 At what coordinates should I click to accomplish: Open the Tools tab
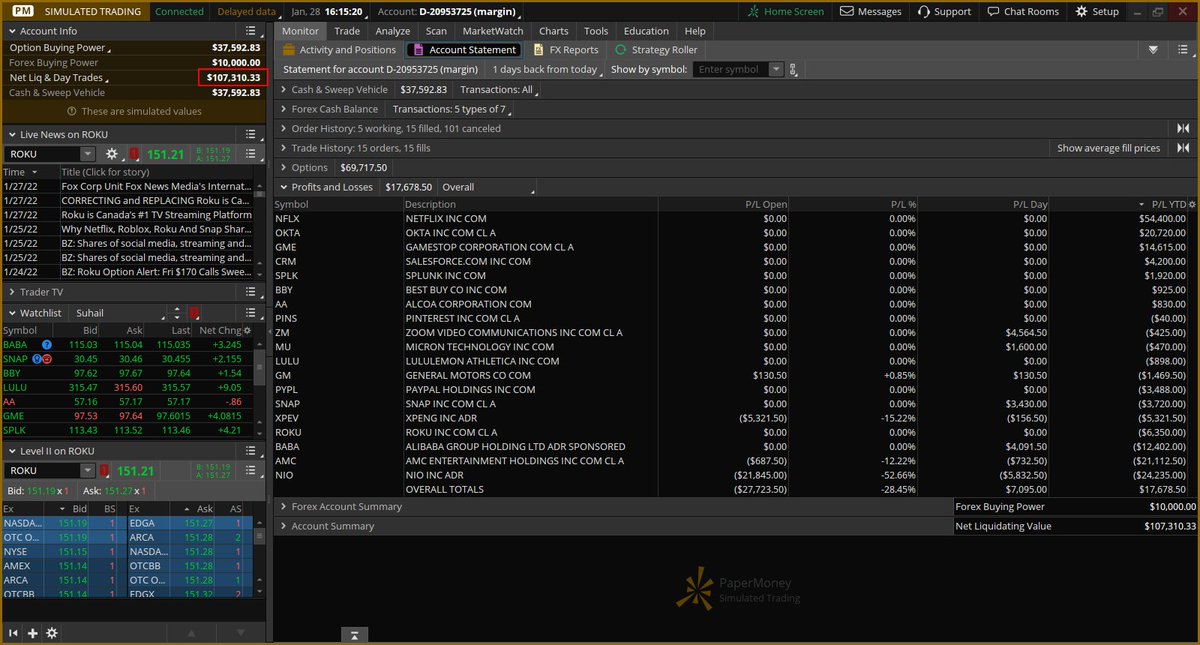pyautogui.click(x=596, y=31)
